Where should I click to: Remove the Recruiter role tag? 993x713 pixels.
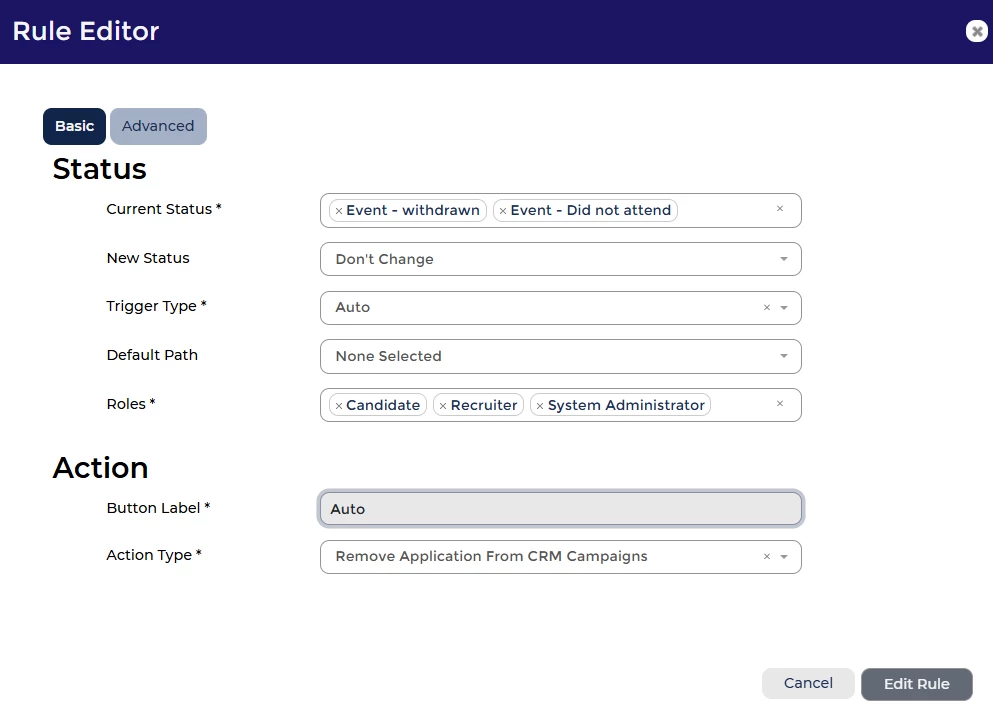click(x=443, y=406)
